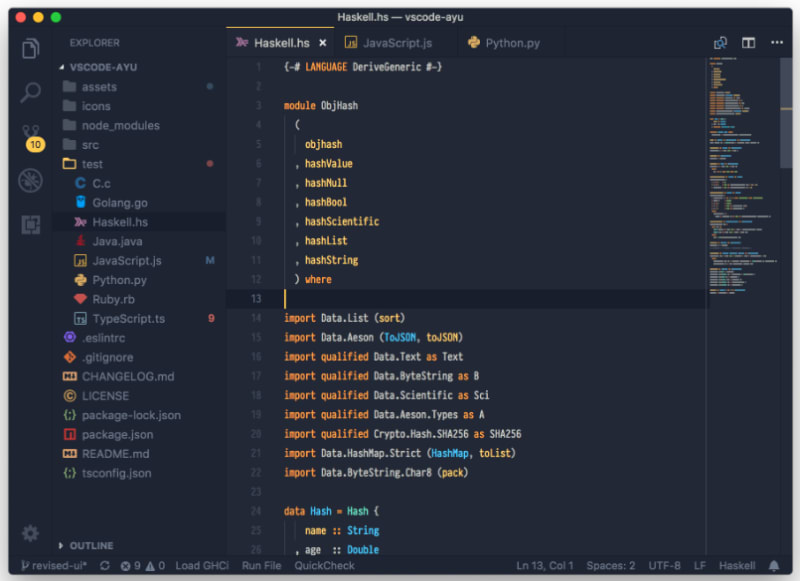Open the .gitignore file
Image resolution: width=800 pixels, height=581 pixels.
click(139, 357)
